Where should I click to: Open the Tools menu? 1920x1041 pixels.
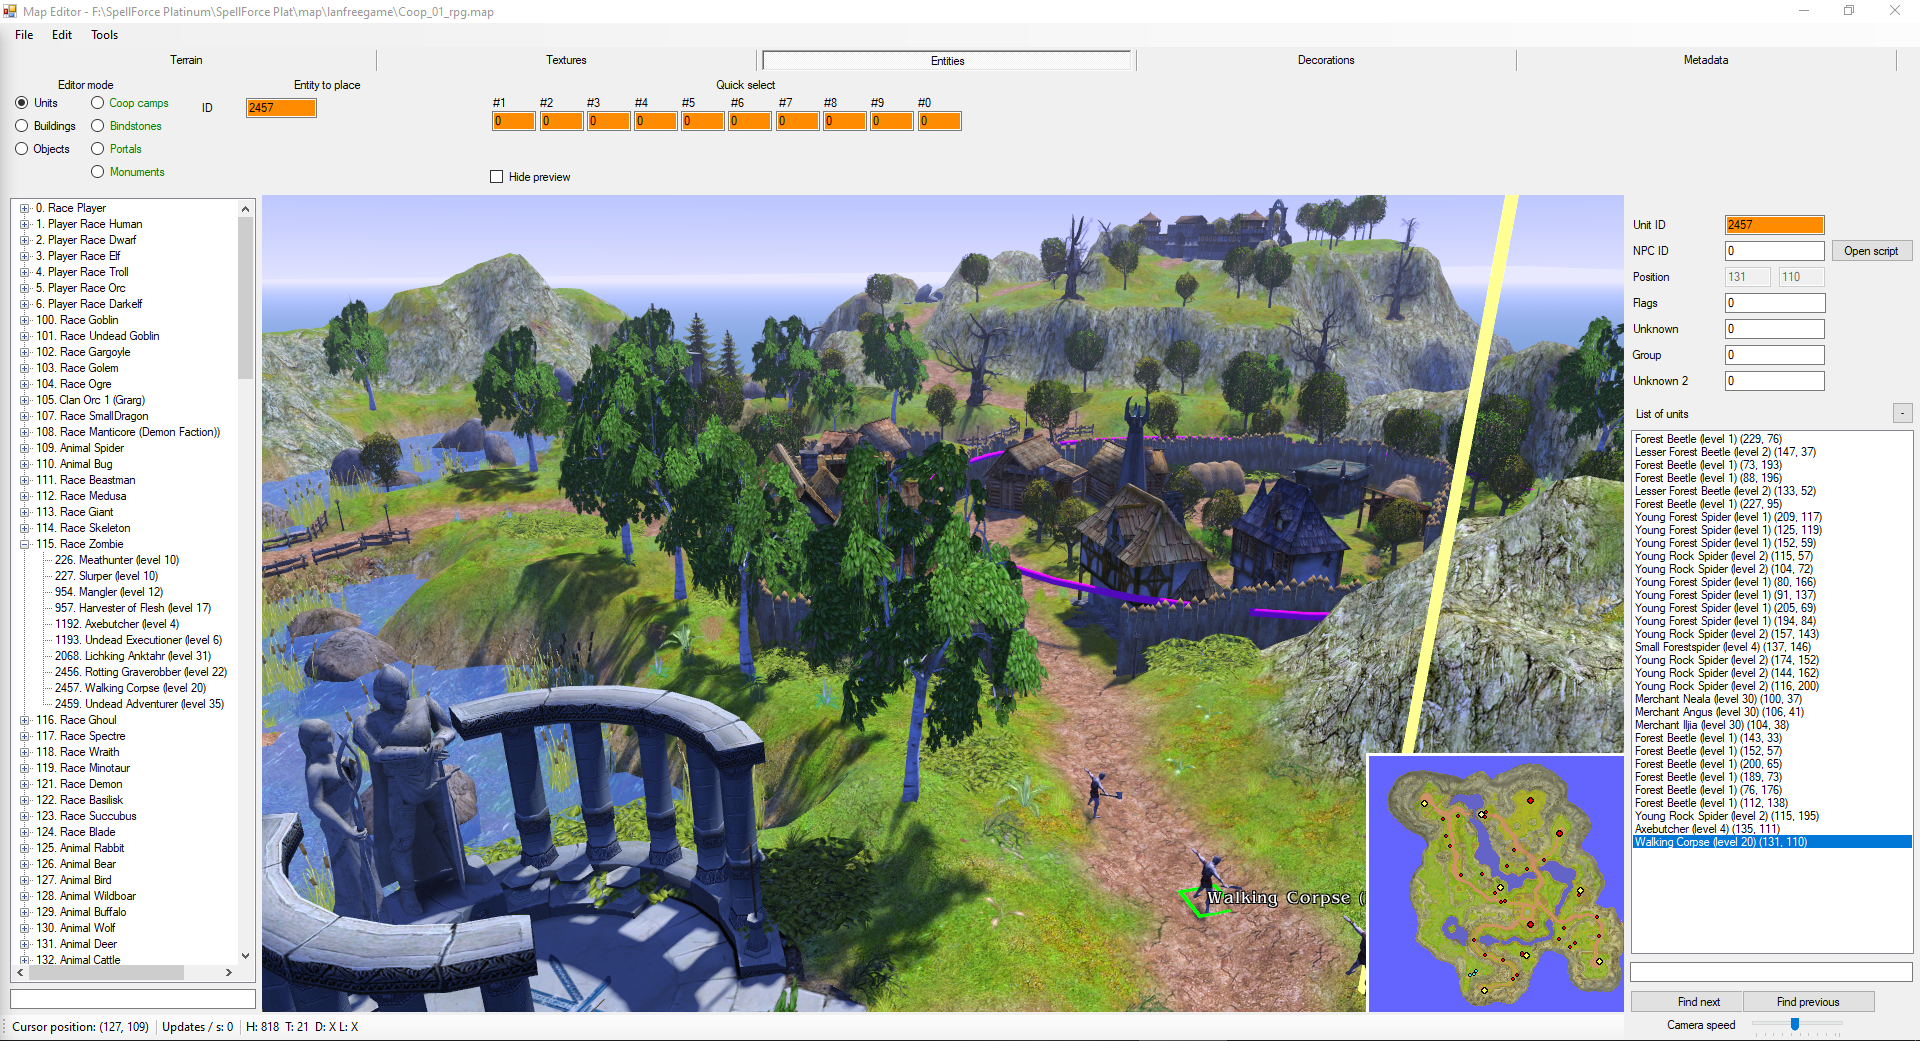pyautogui.click(x=104, y=35)
